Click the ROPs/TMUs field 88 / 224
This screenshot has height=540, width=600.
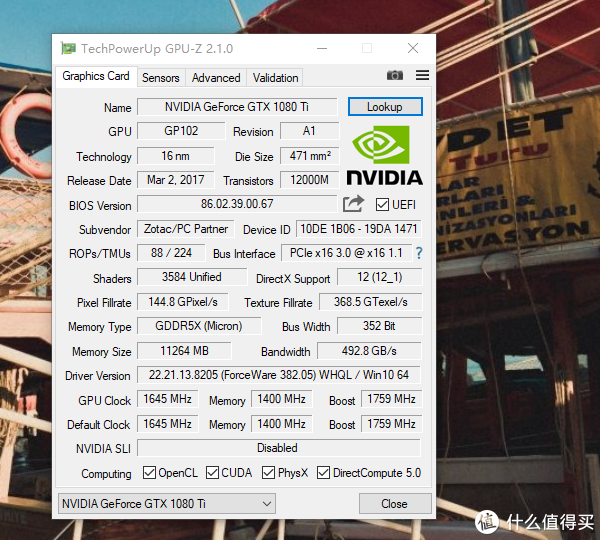(x=171, y=253)
